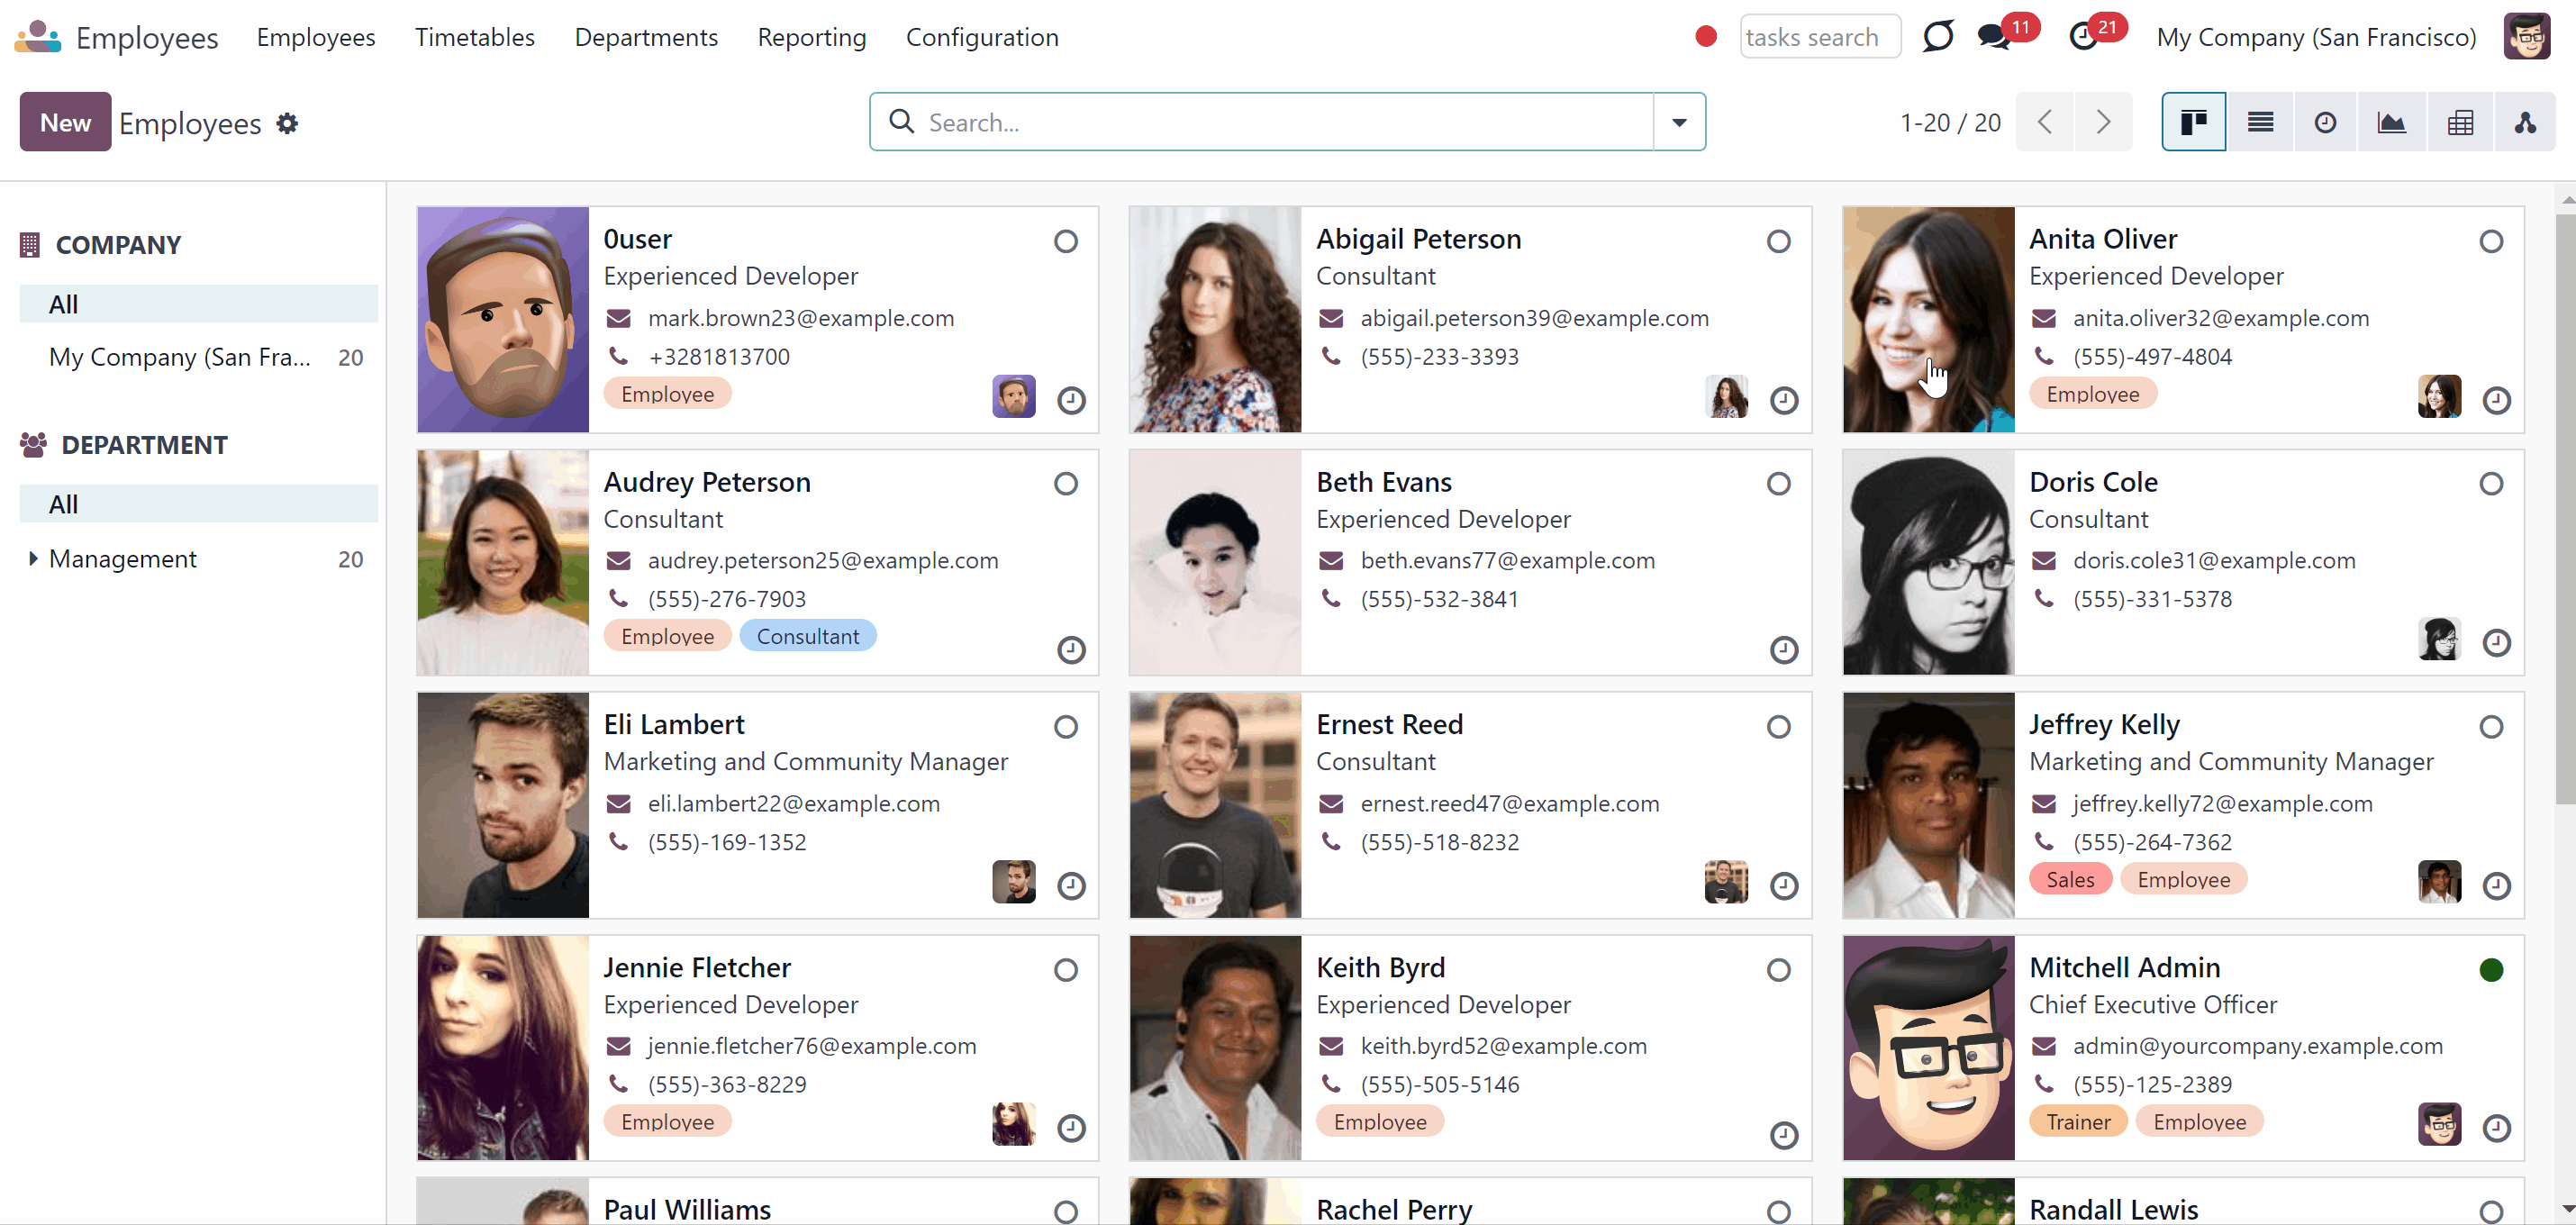Image resolution: width=2576 pixels, height=1225 pixels.
Task: Open activity clock on Abigail Peterson card
Action: [x=1784, y=400]
